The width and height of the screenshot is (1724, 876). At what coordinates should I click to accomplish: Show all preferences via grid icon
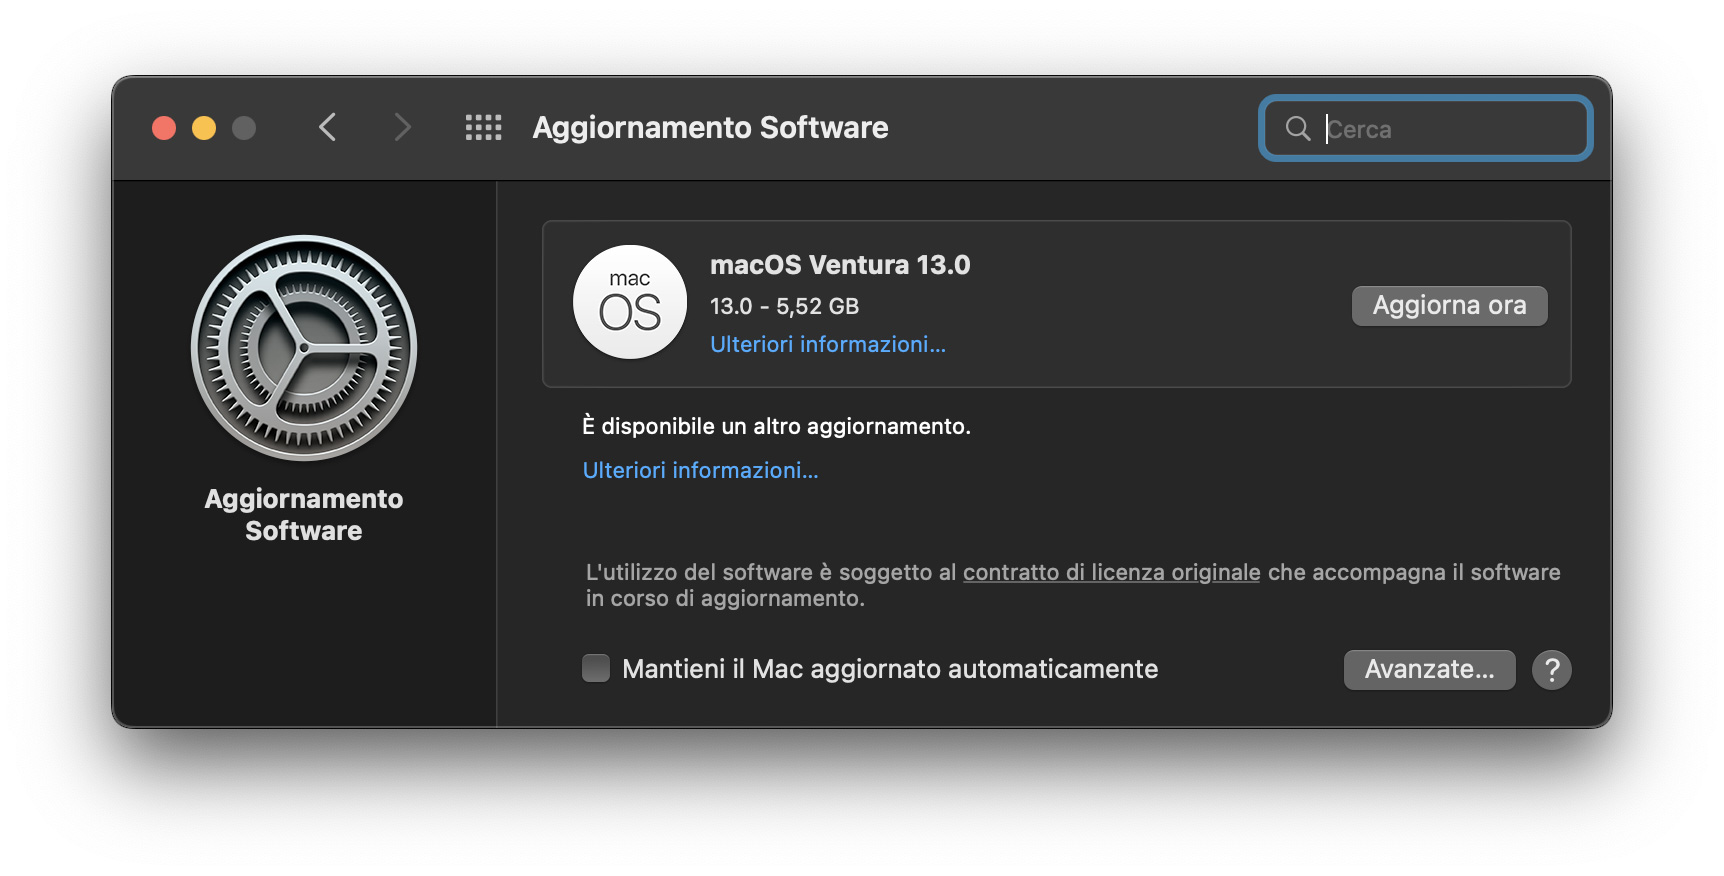click(x=483, y=128)
